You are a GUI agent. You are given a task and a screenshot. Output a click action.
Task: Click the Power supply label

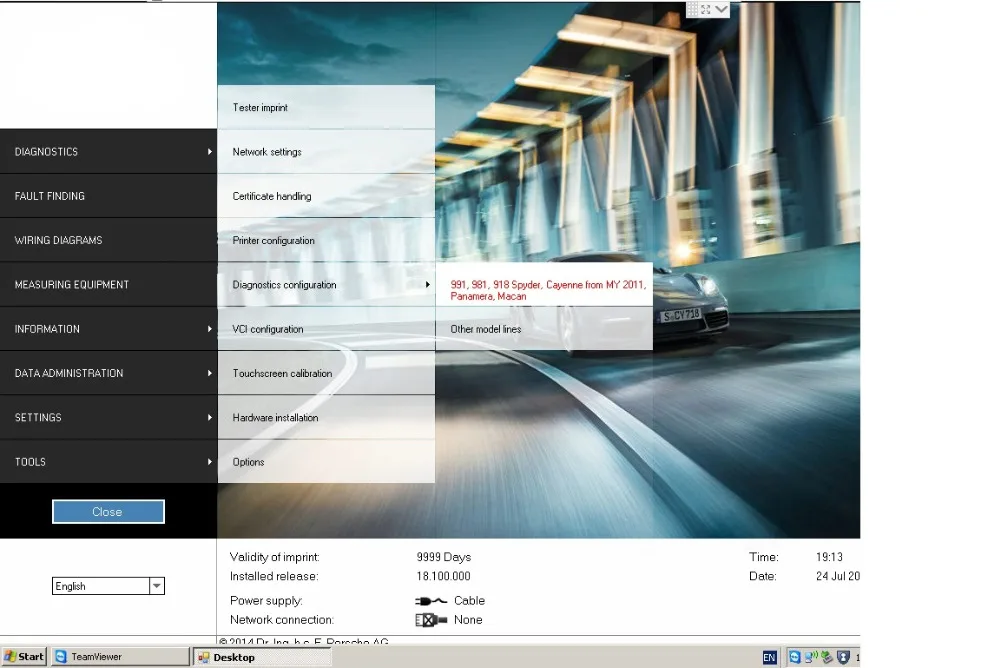(266, 601)
